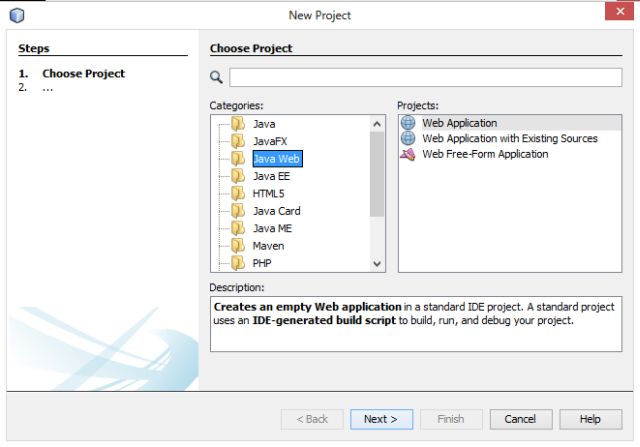Click the Web Application globe icon
Viewport: 640px width, 447px height.
408,122
